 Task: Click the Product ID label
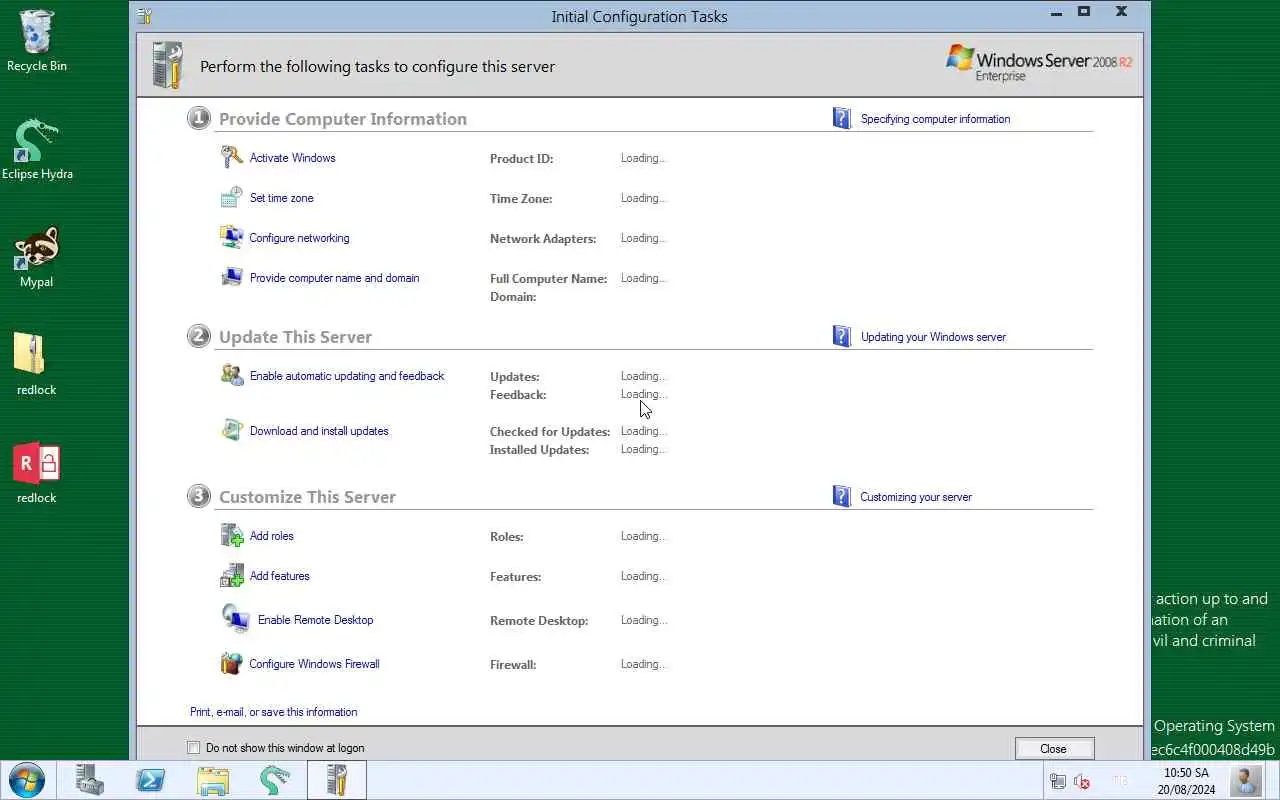(x=521, y=159)
